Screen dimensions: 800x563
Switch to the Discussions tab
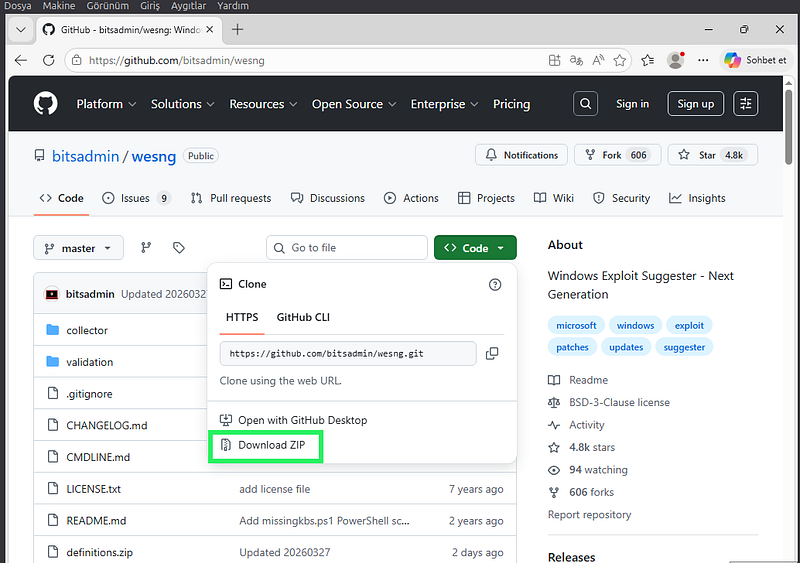(x=328, y=198)
